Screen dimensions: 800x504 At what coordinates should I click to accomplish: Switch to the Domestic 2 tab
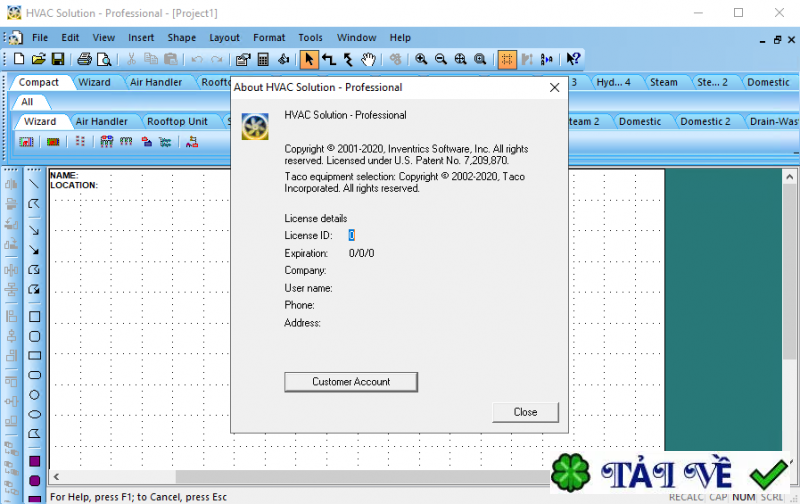[x=705, y=121]
